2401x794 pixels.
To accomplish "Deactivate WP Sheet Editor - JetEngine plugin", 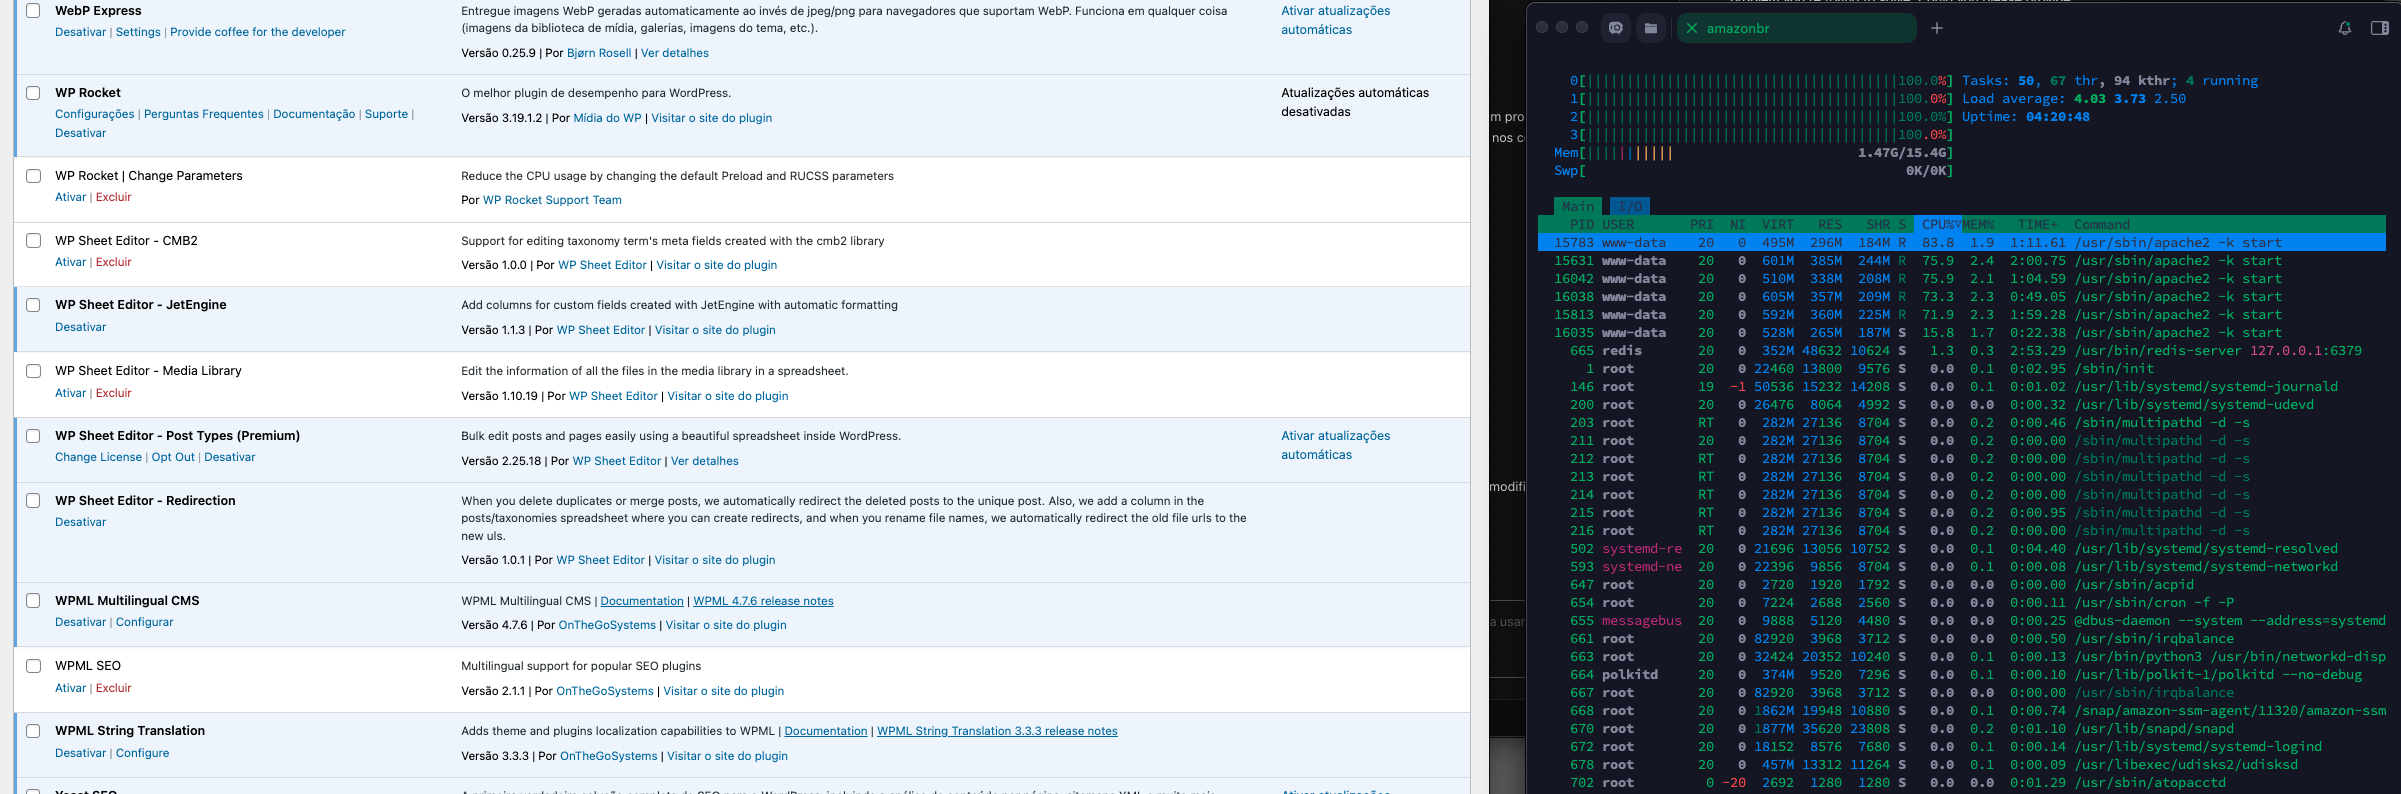I will pos(81,327).
